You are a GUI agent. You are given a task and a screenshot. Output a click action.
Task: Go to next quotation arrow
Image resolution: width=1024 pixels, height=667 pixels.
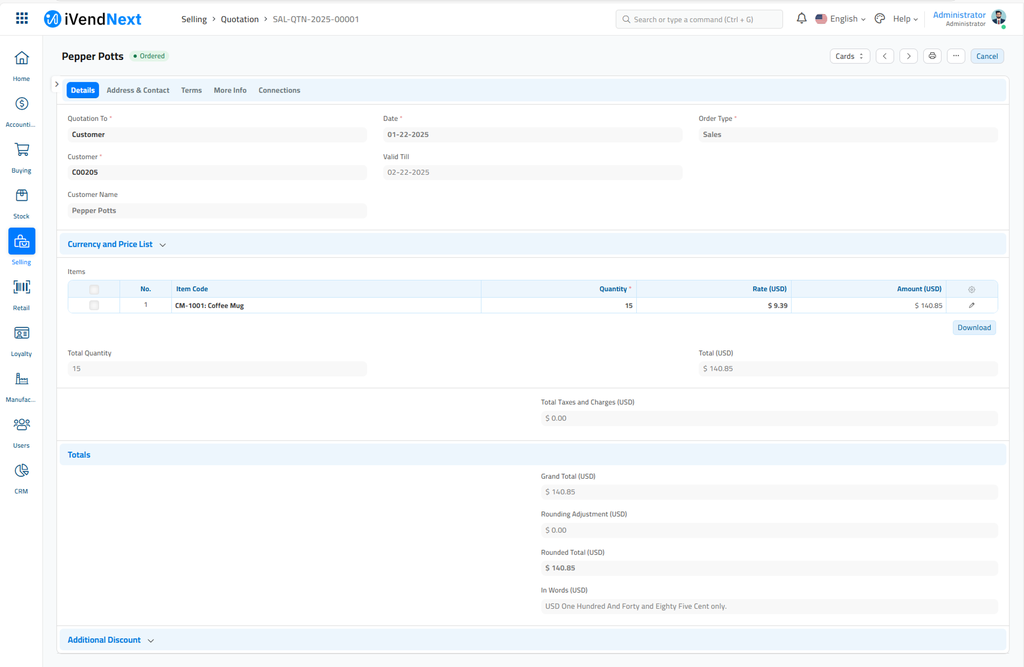908,56
